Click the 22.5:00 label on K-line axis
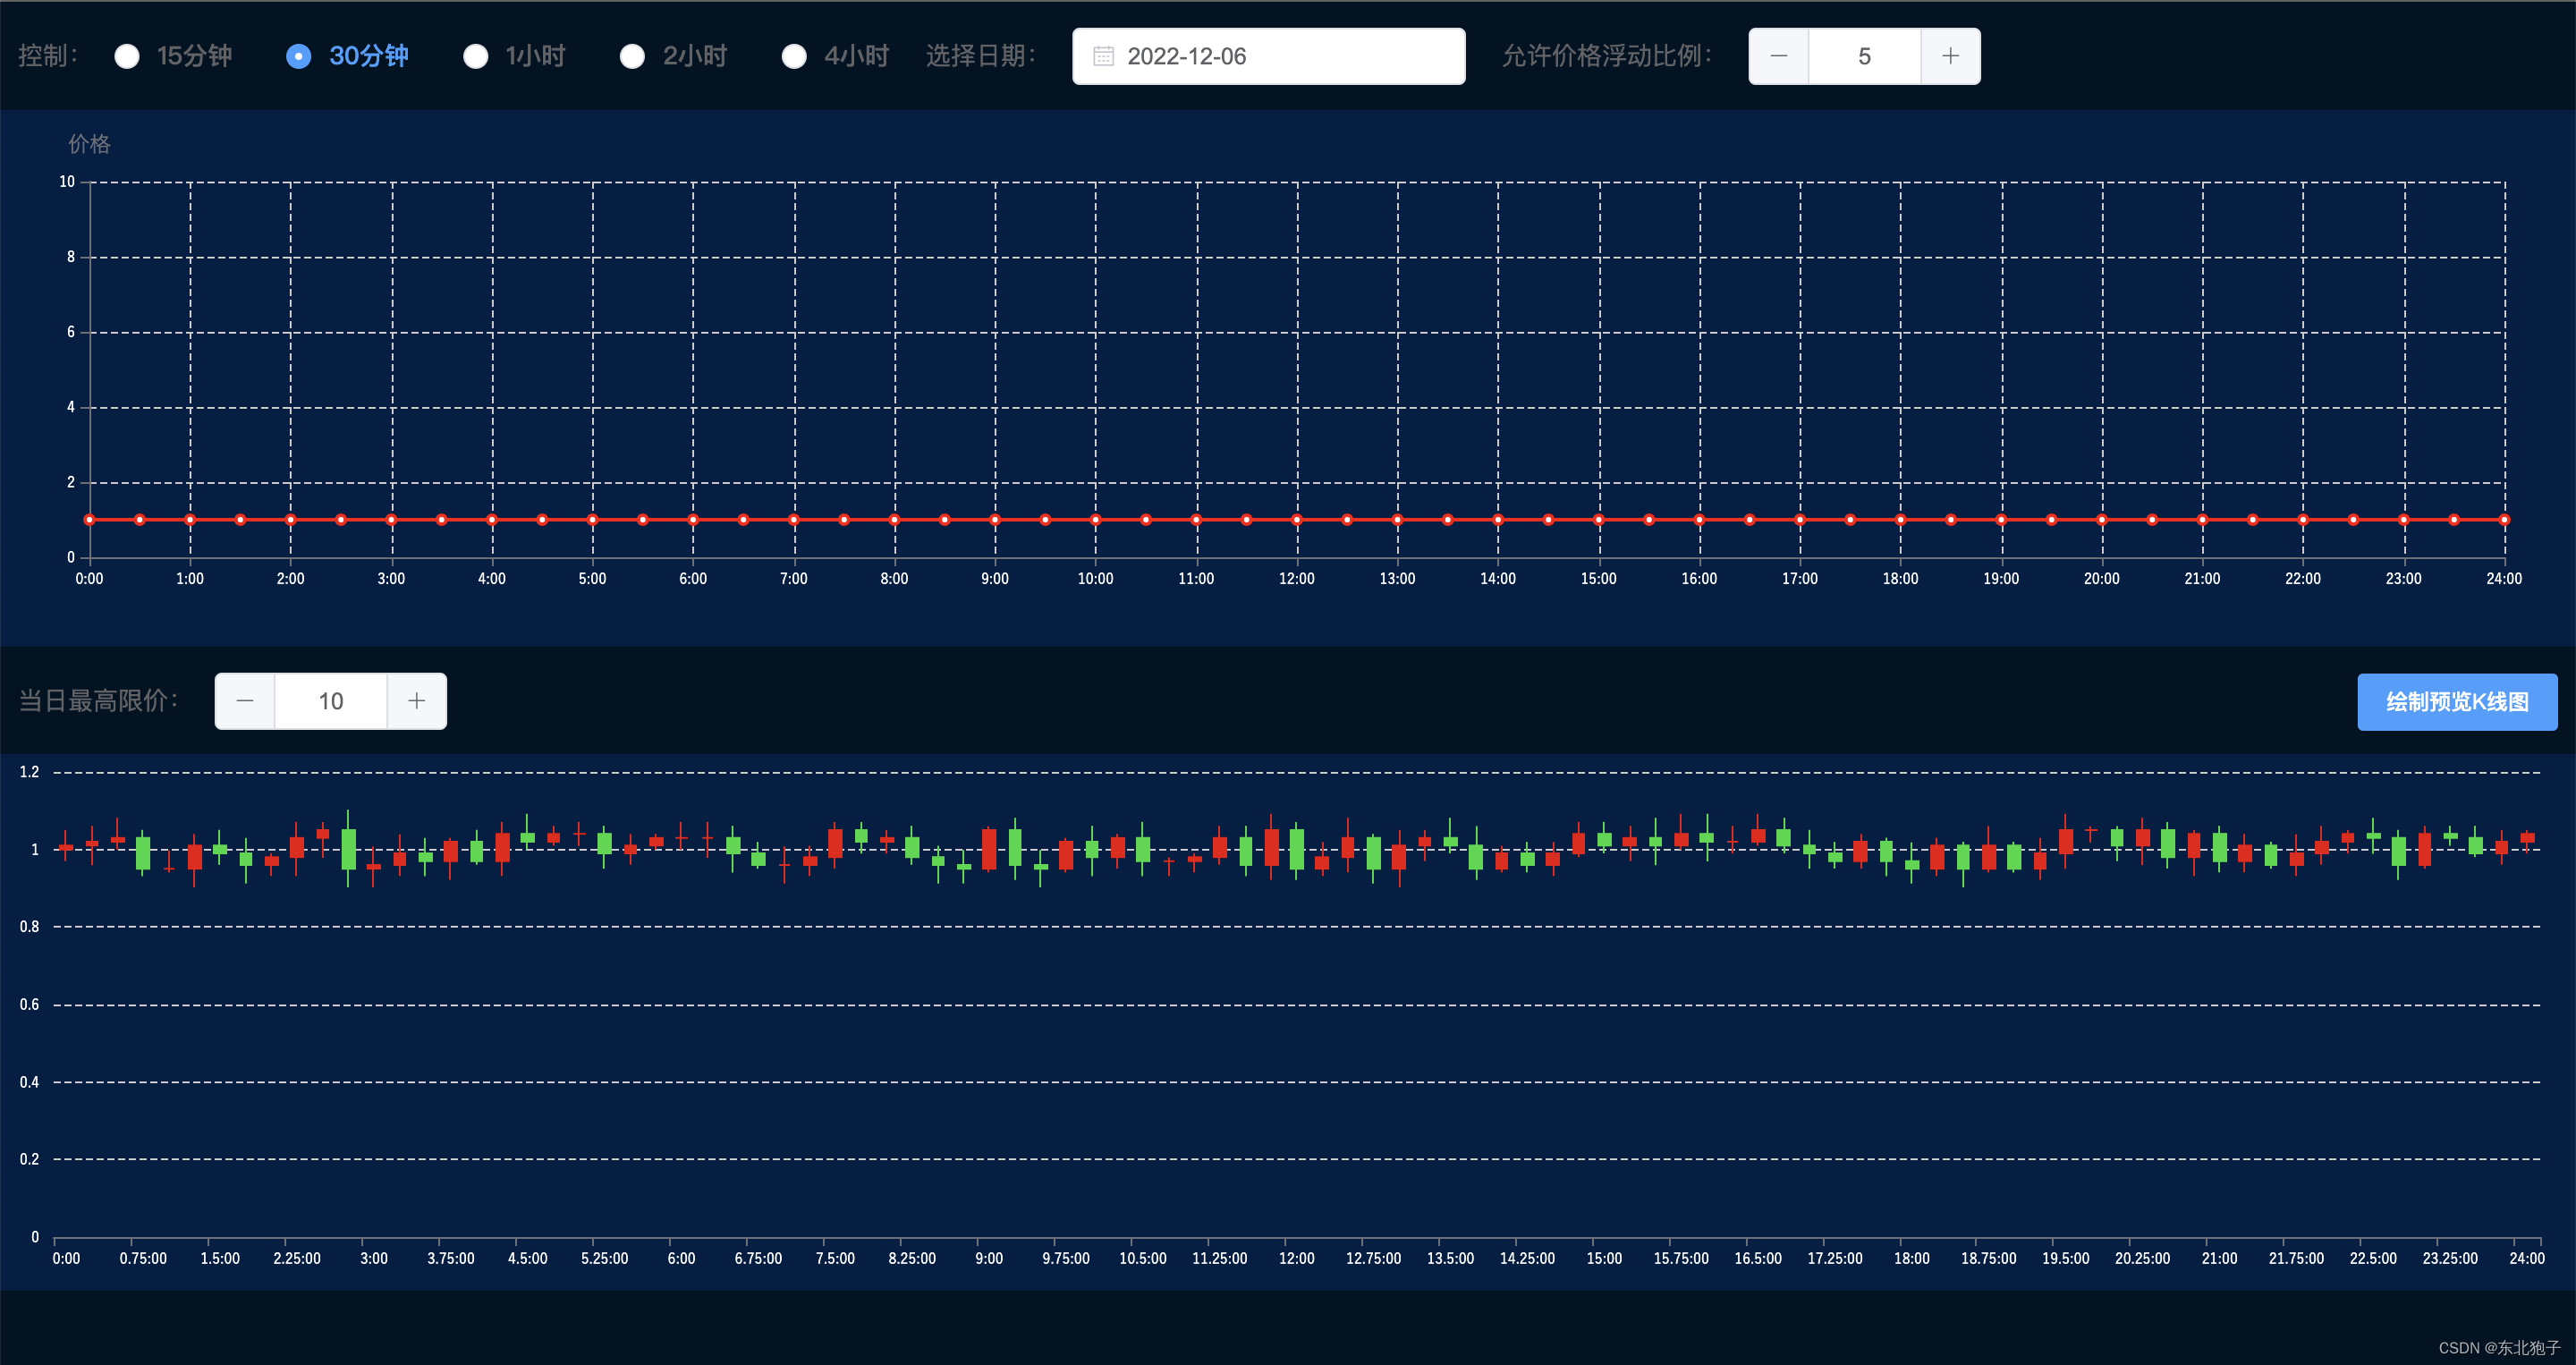Screen dimensions: 2576x1365 (2373, 1258)
